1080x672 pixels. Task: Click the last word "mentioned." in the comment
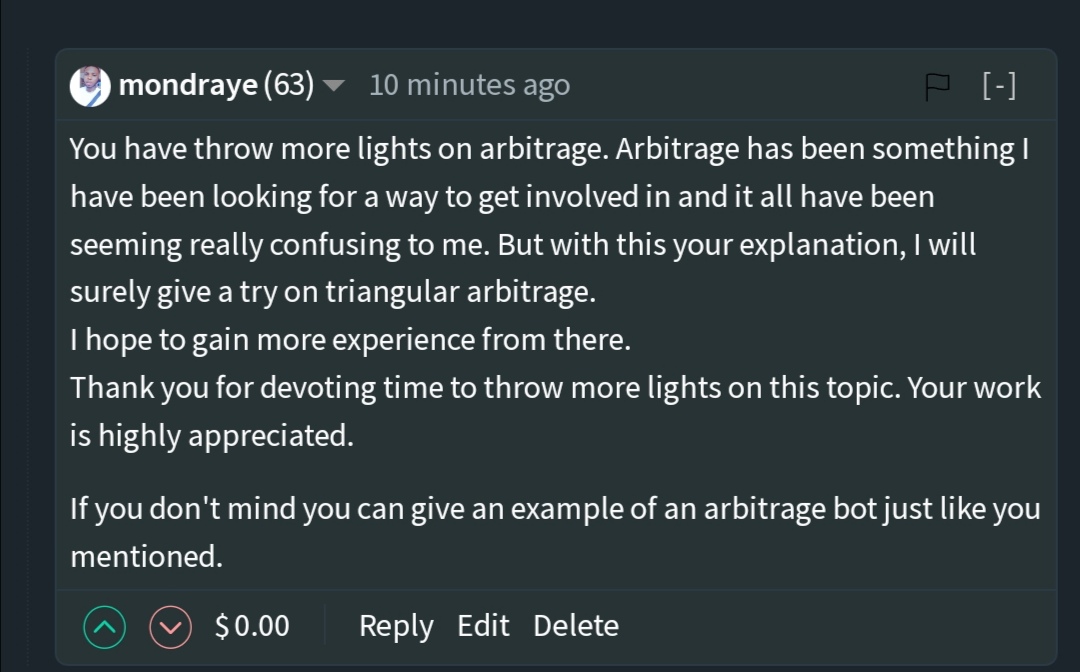click(146, 557)
